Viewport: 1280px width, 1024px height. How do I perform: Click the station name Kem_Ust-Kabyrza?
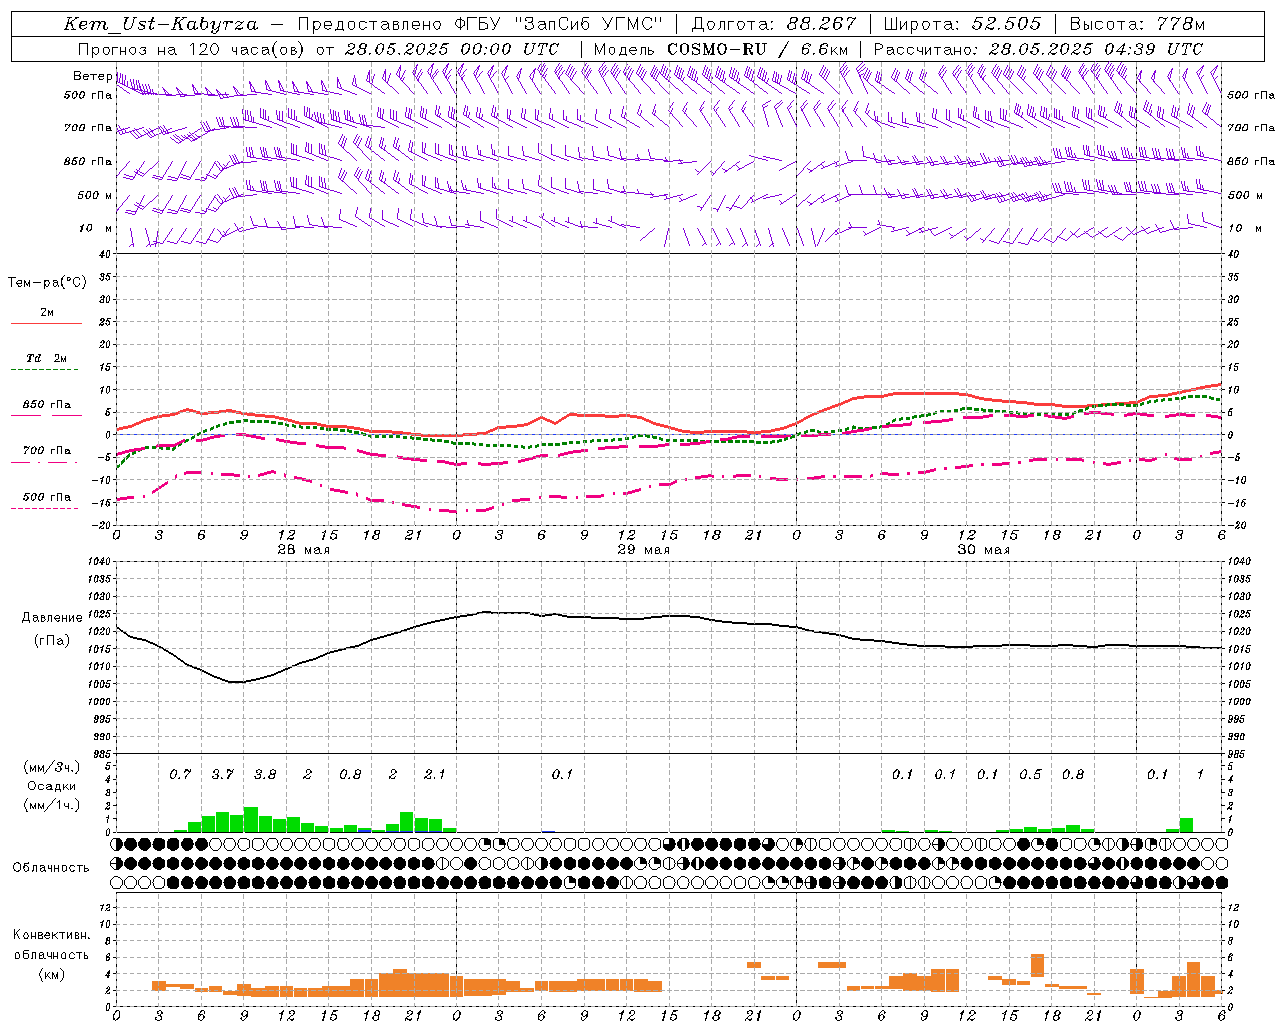pos(161,24)
